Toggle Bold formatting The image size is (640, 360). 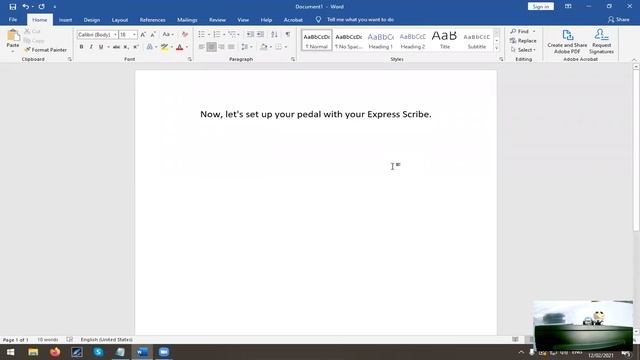(82, 47)
